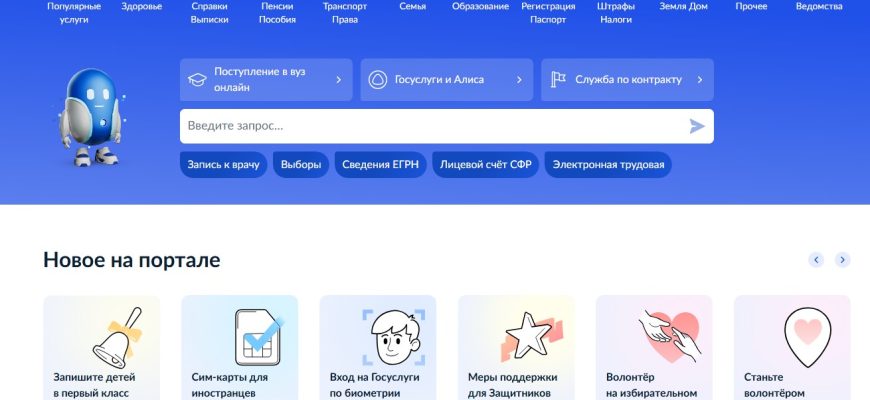Open the Популярные услуги menu category
870x400 pixels.
pyautogui.click(x=74, y=13)
